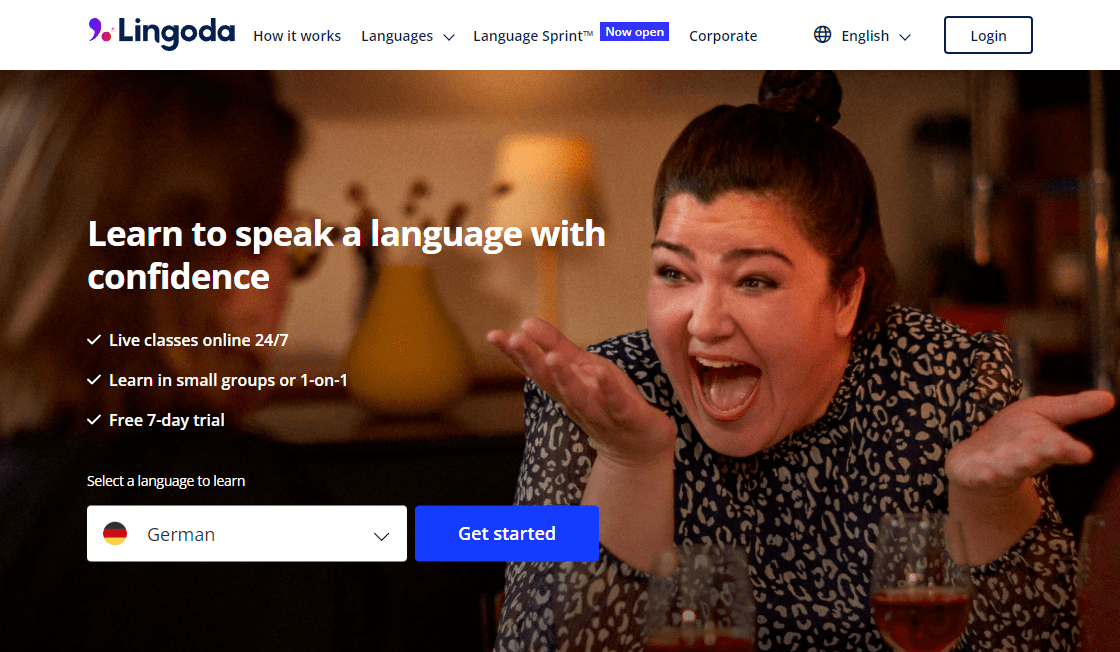Viewport: 1120px width, 652px height.
Task: Go to the Corporate page
Action: [723, 36]
